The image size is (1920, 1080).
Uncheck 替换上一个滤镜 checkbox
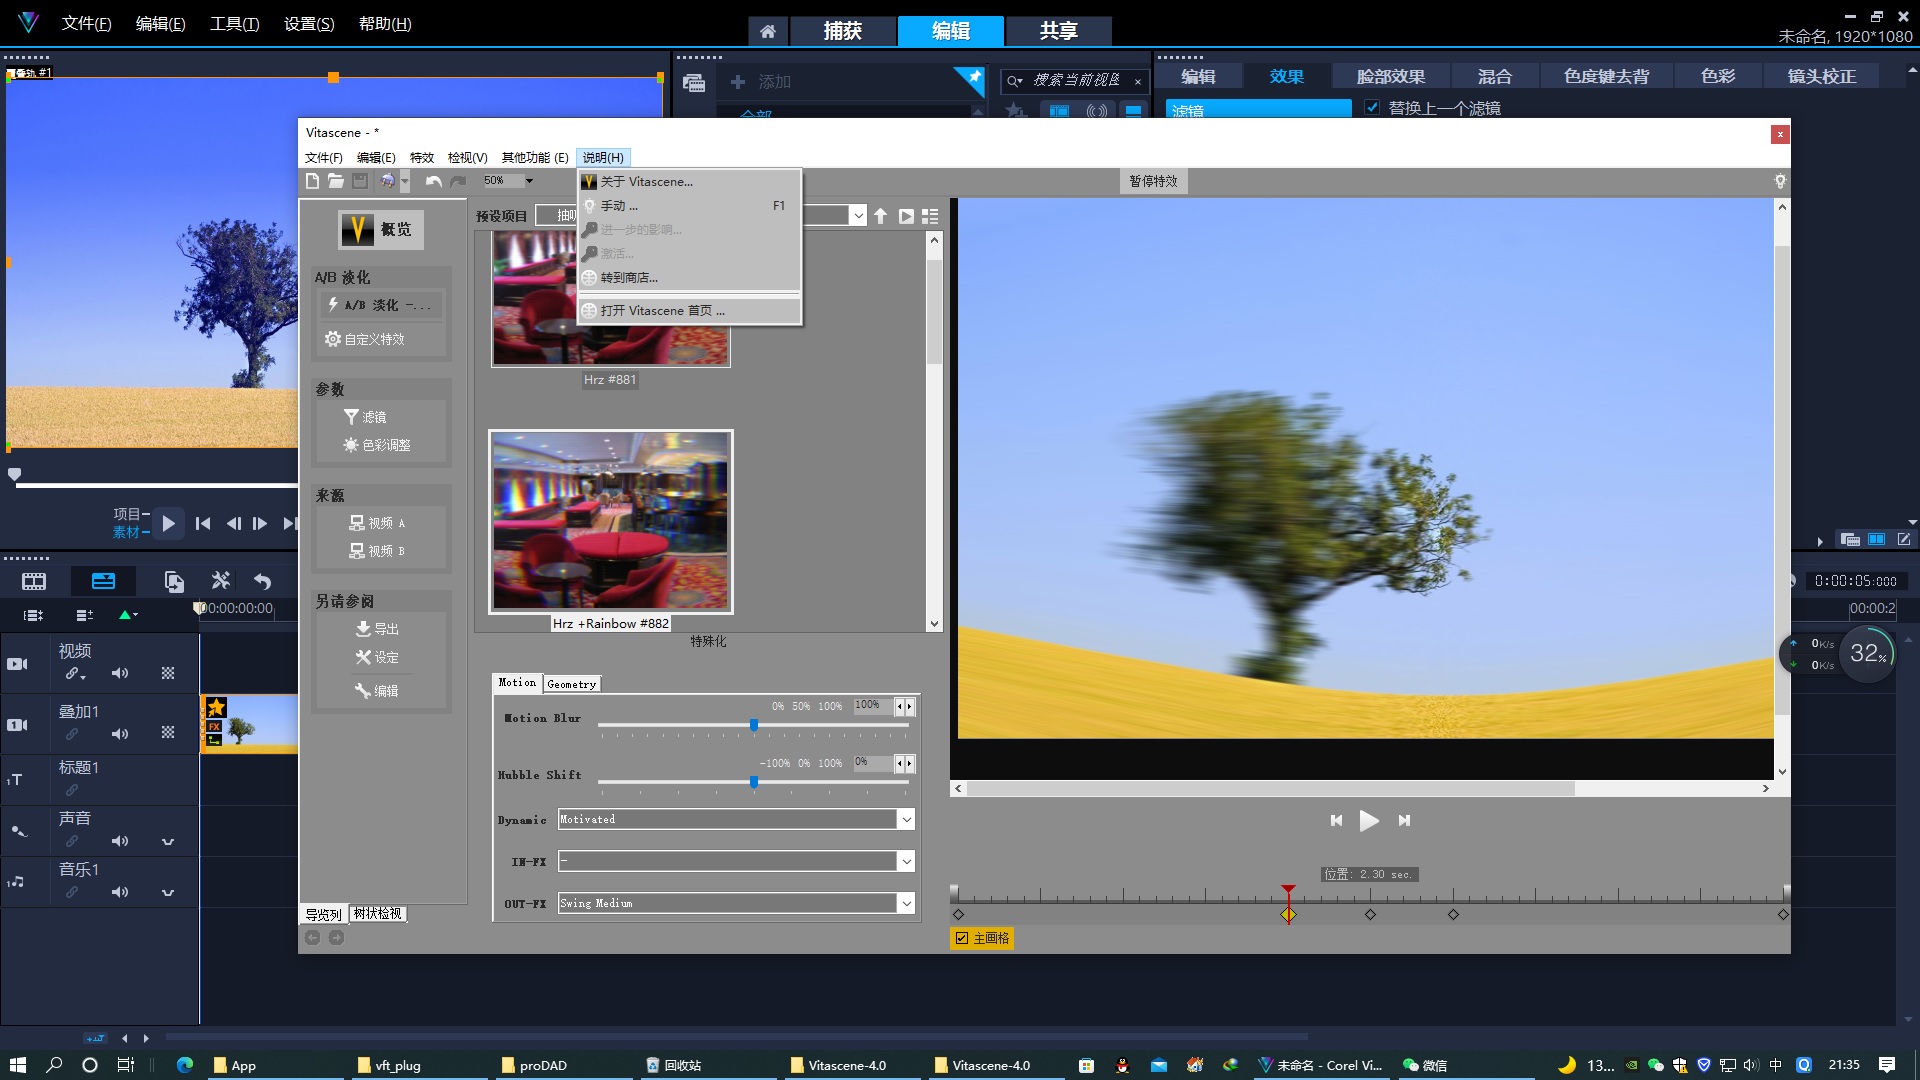[1372, 107]
